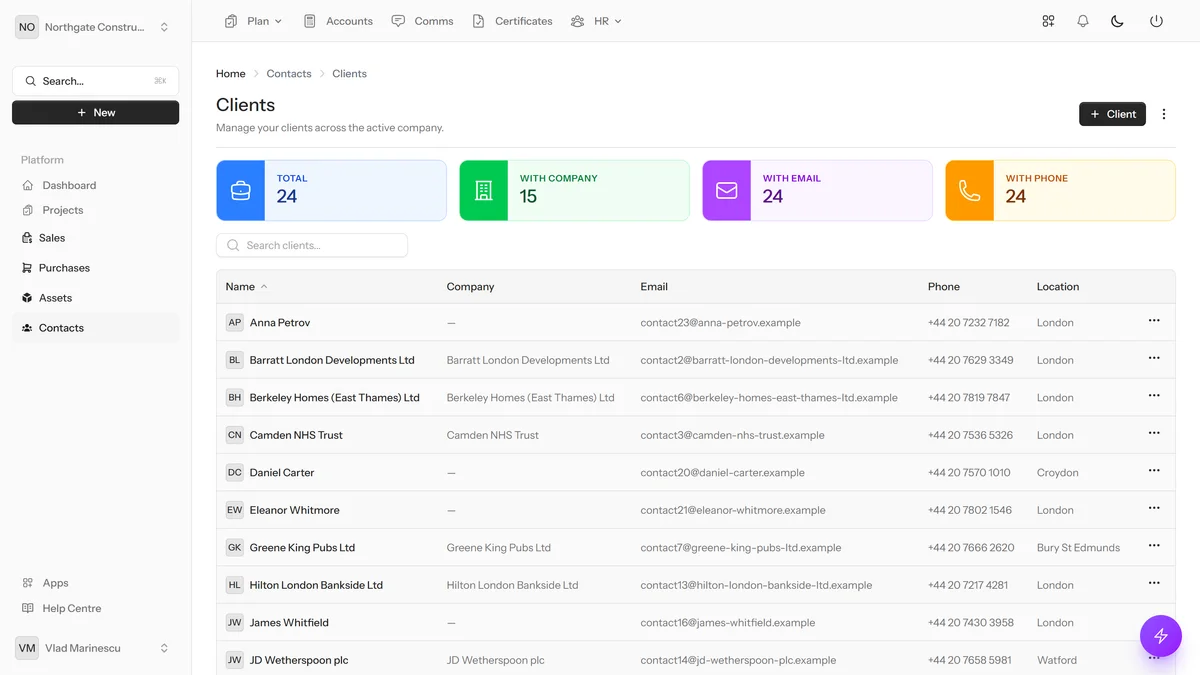Click email contact23@anna-petrov.example

pos(721,323)
